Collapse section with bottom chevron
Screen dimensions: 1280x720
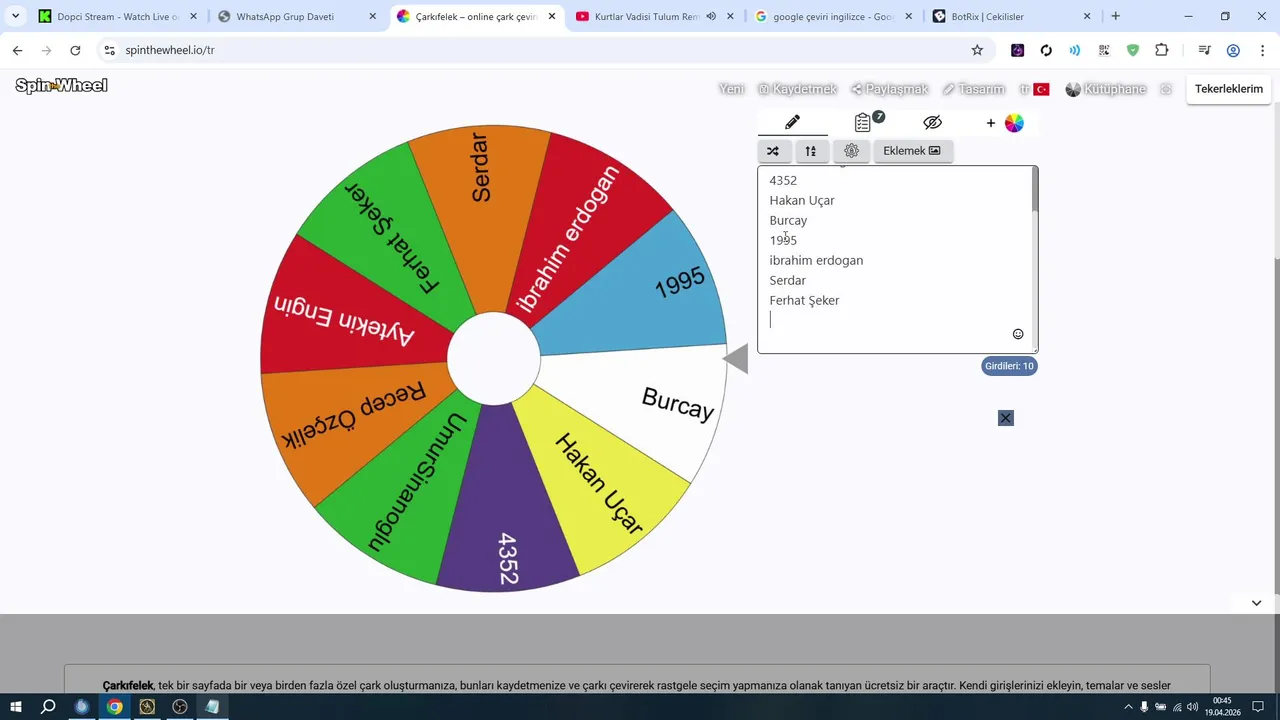(x=1256, y=603)
